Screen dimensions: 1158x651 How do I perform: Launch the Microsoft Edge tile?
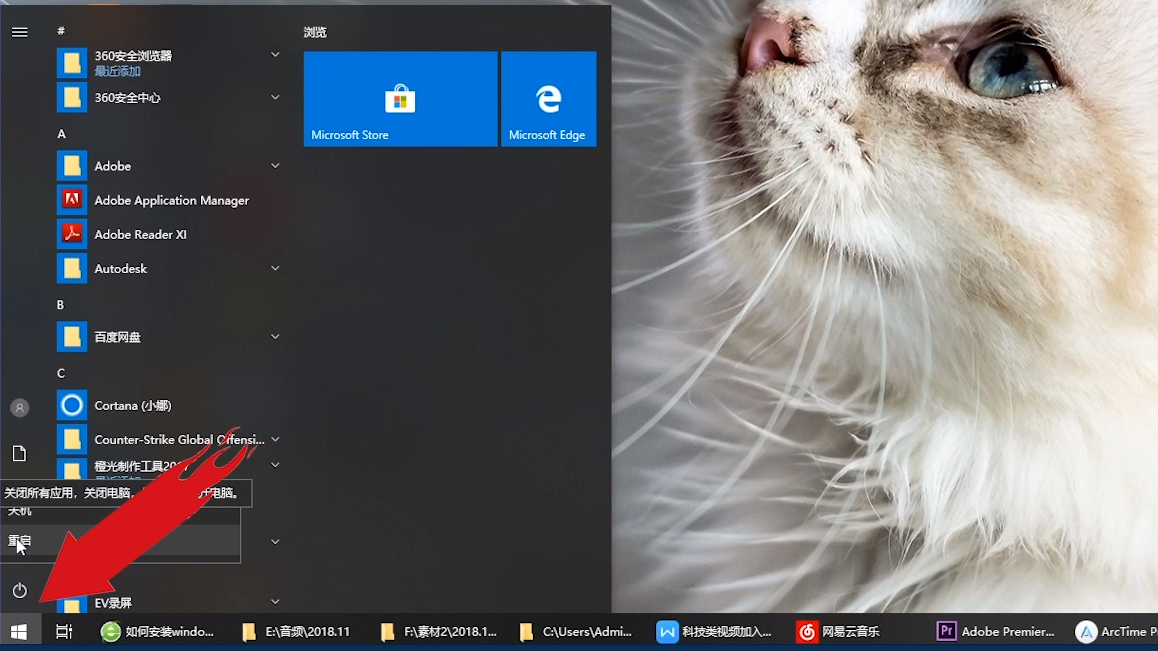[x=549, y=98]
